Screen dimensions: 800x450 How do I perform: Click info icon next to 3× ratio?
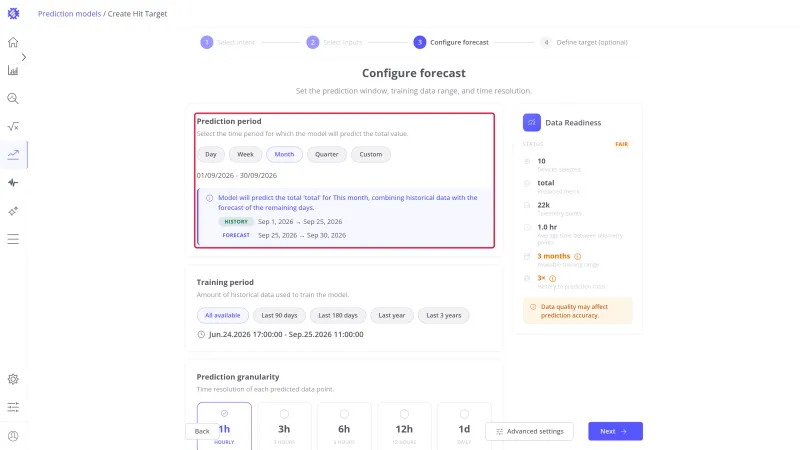[553, 279]
